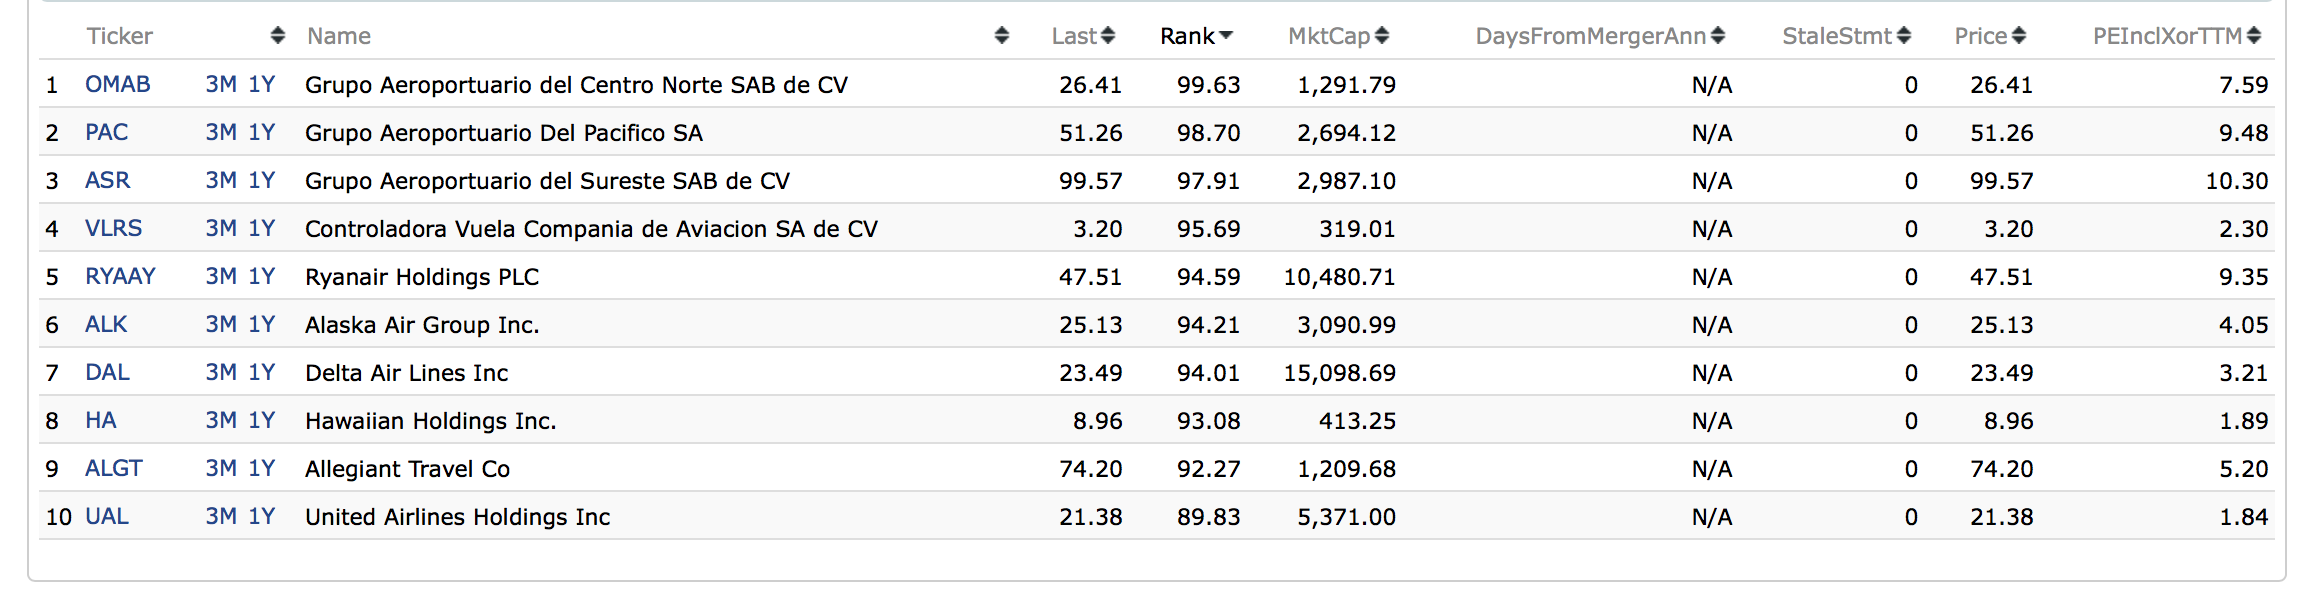Click the Ticker column header label
Screen dimensions: 2318x612
120,36
